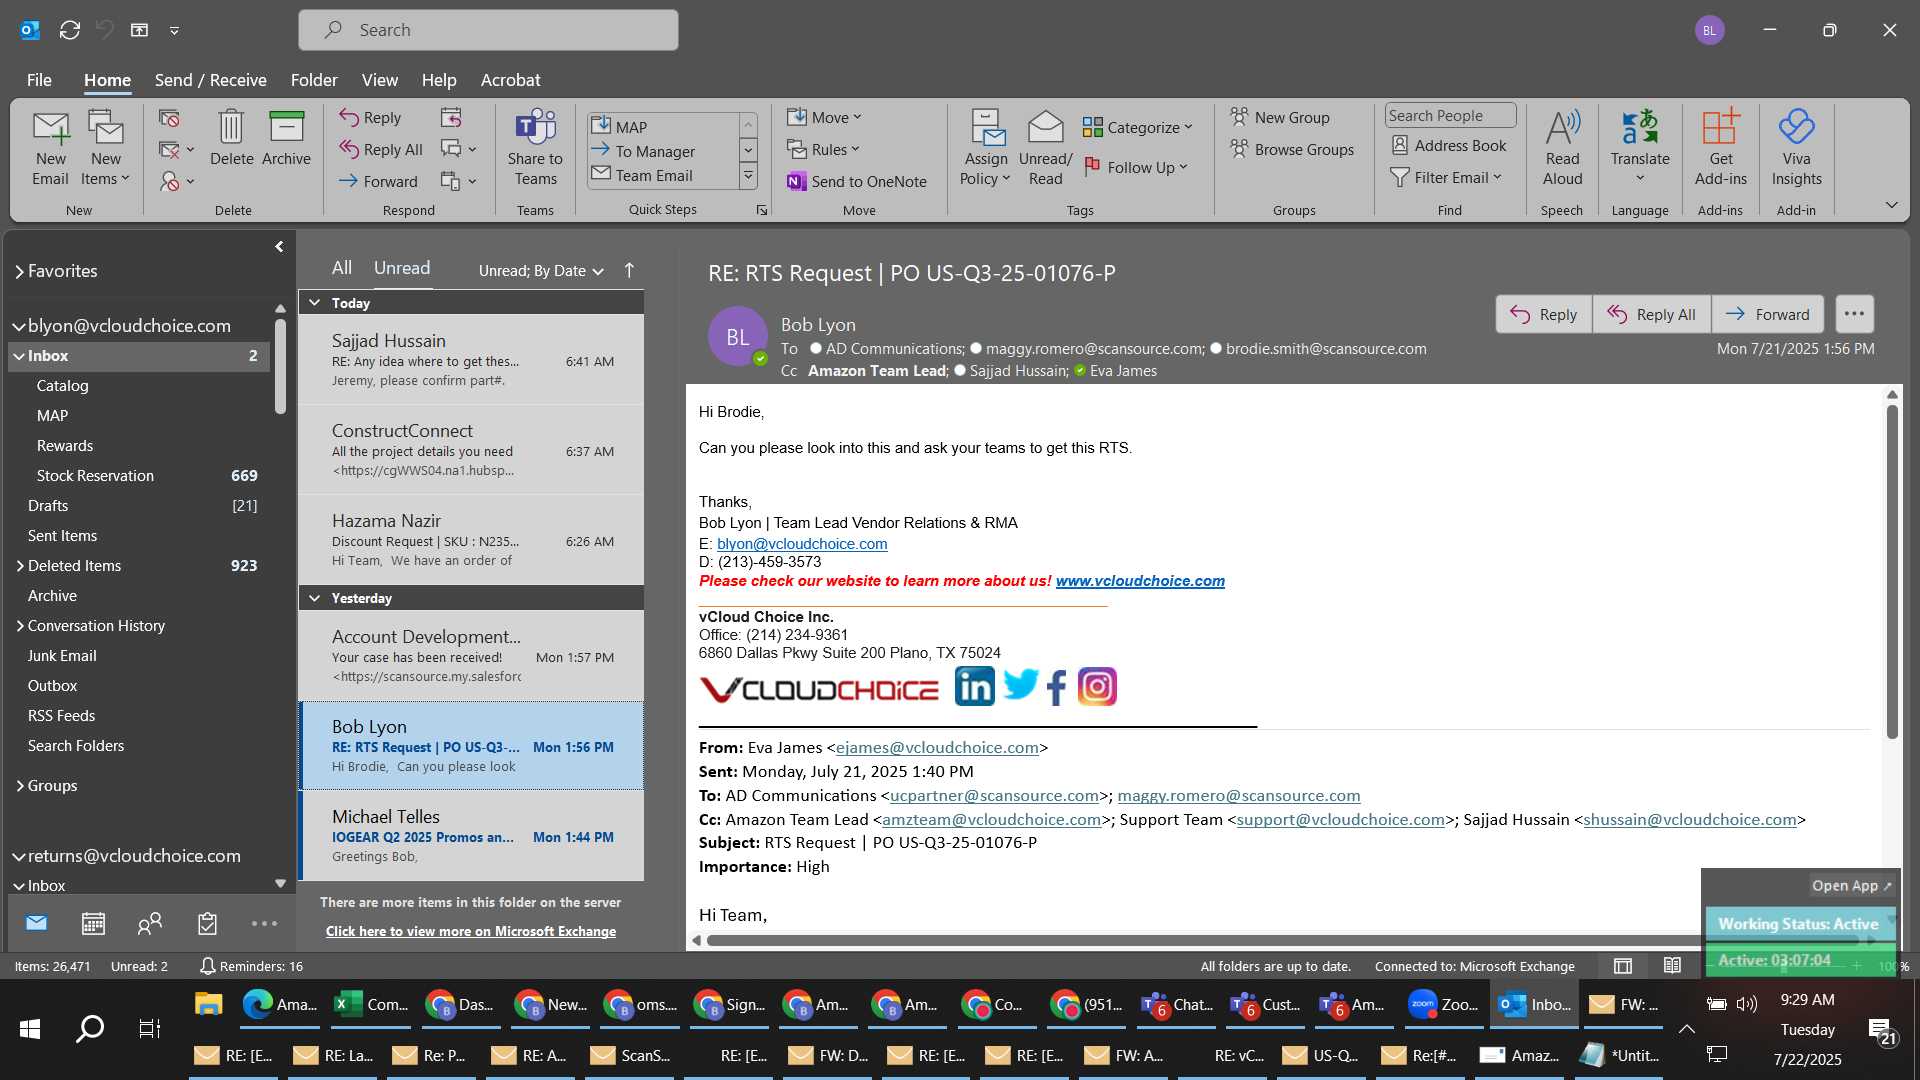Open the Acrobat tab
The image size is (1920, 1080).
(510, 80)
